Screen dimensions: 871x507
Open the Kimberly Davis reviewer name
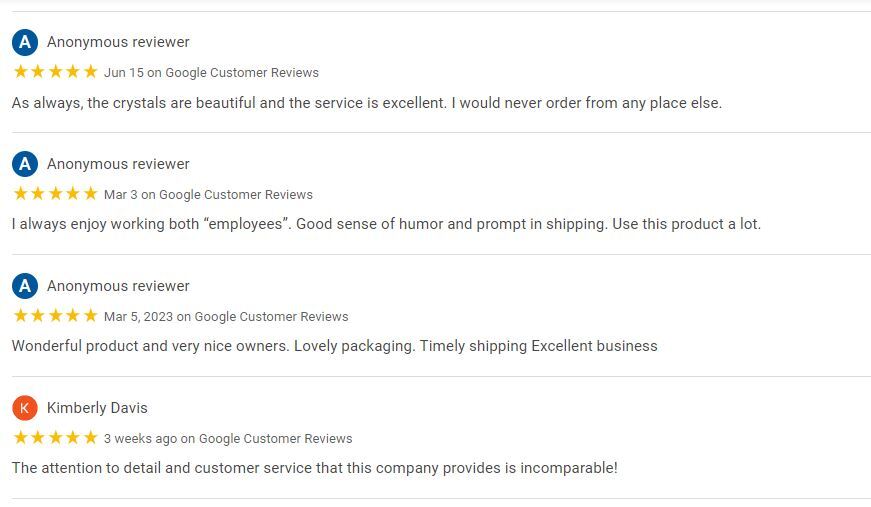click(97, 408)
